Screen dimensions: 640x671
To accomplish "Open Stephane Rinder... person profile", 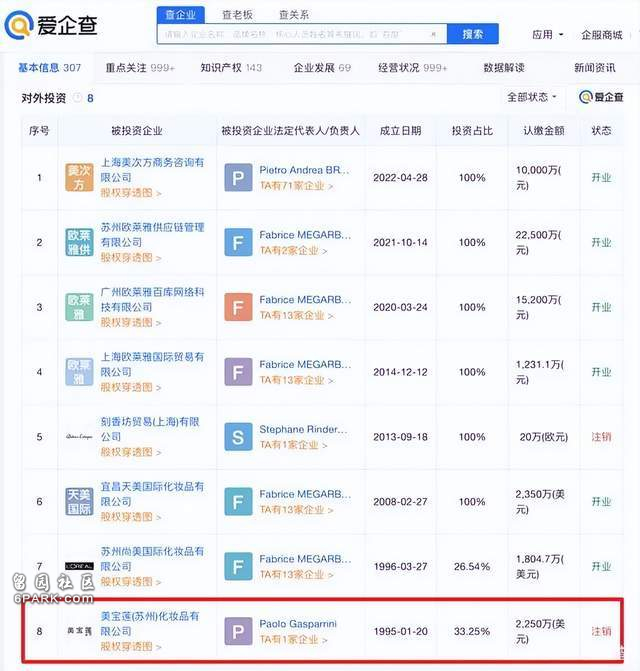I will pos(303,429).
